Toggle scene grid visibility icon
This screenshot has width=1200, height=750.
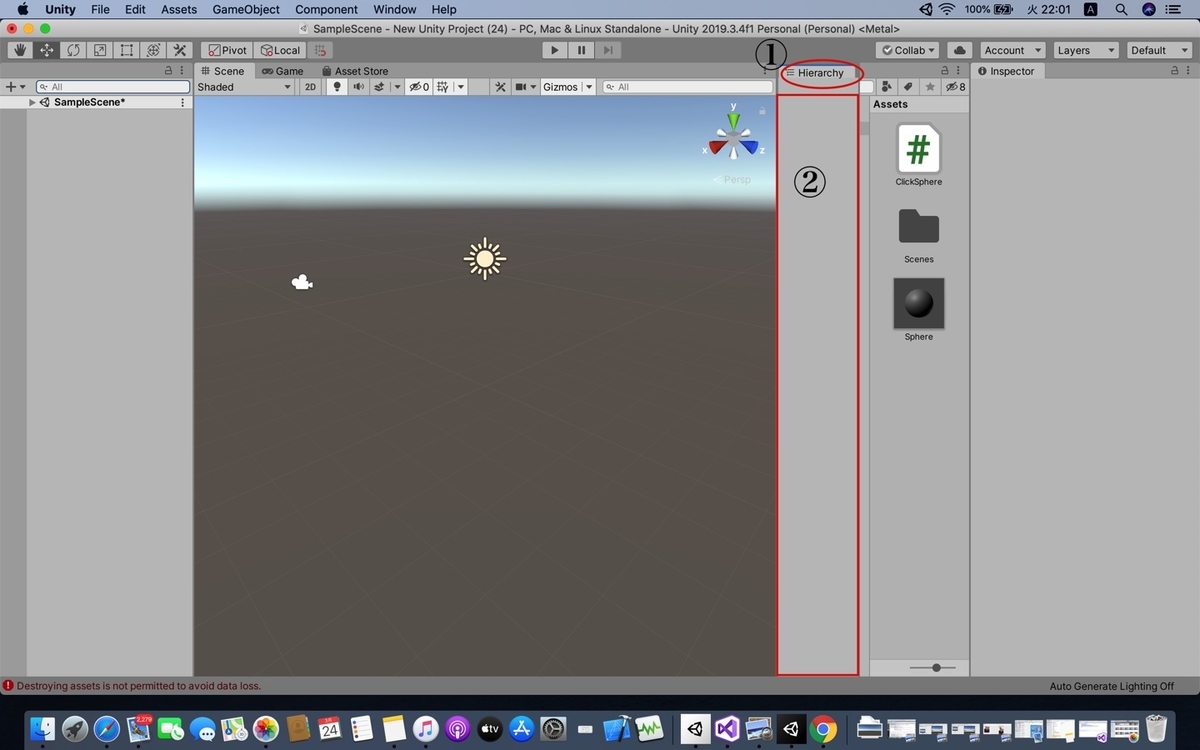444,87
